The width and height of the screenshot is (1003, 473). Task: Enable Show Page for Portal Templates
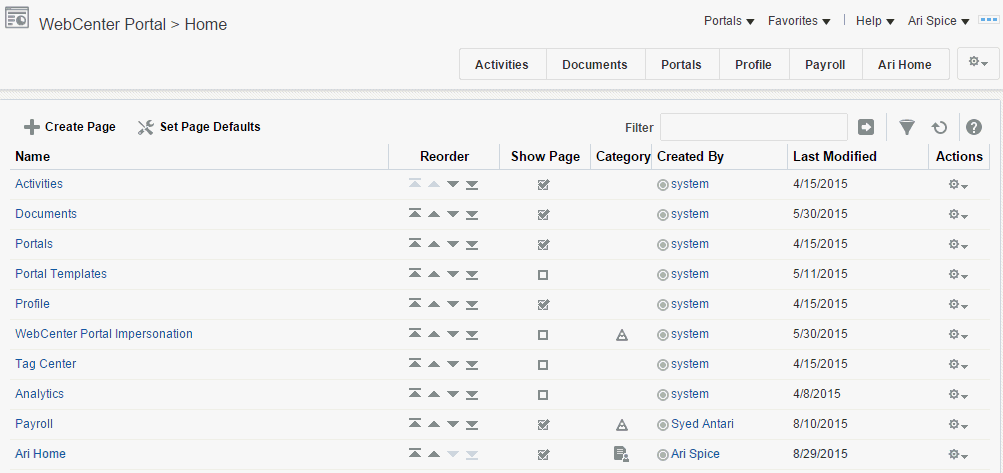(543, 274)
